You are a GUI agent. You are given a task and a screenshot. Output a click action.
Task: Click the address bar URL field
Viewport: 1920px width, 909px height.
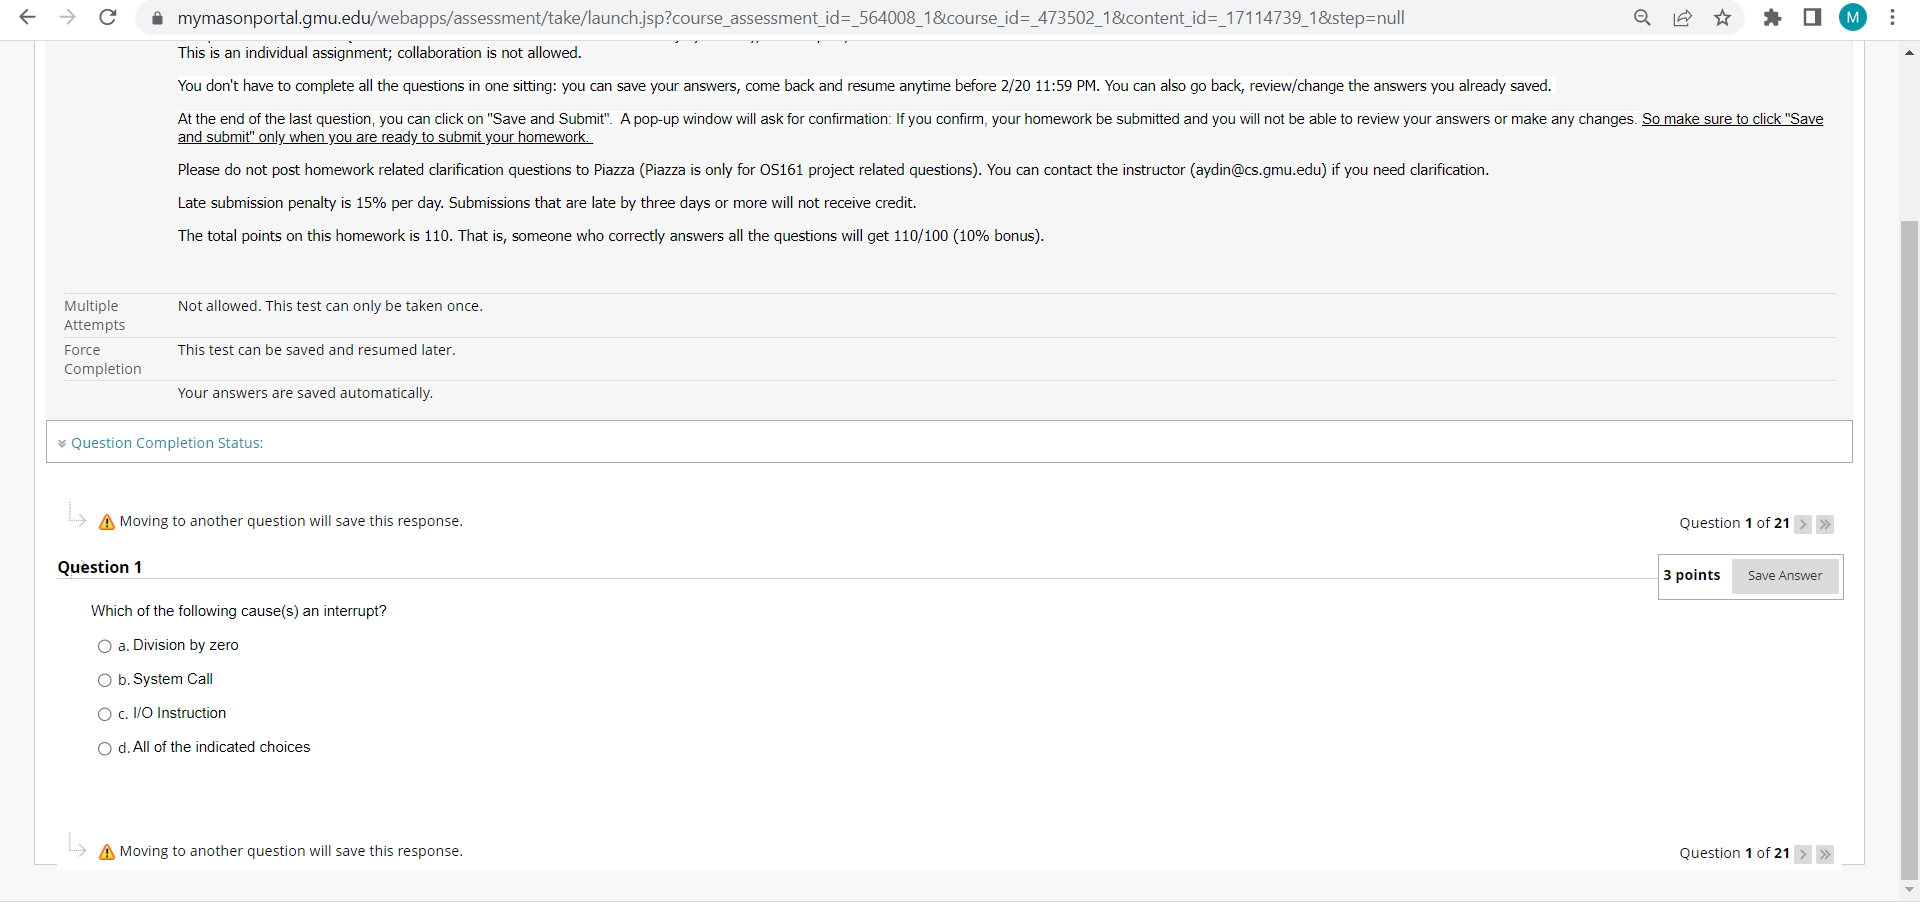click(790, 18)
